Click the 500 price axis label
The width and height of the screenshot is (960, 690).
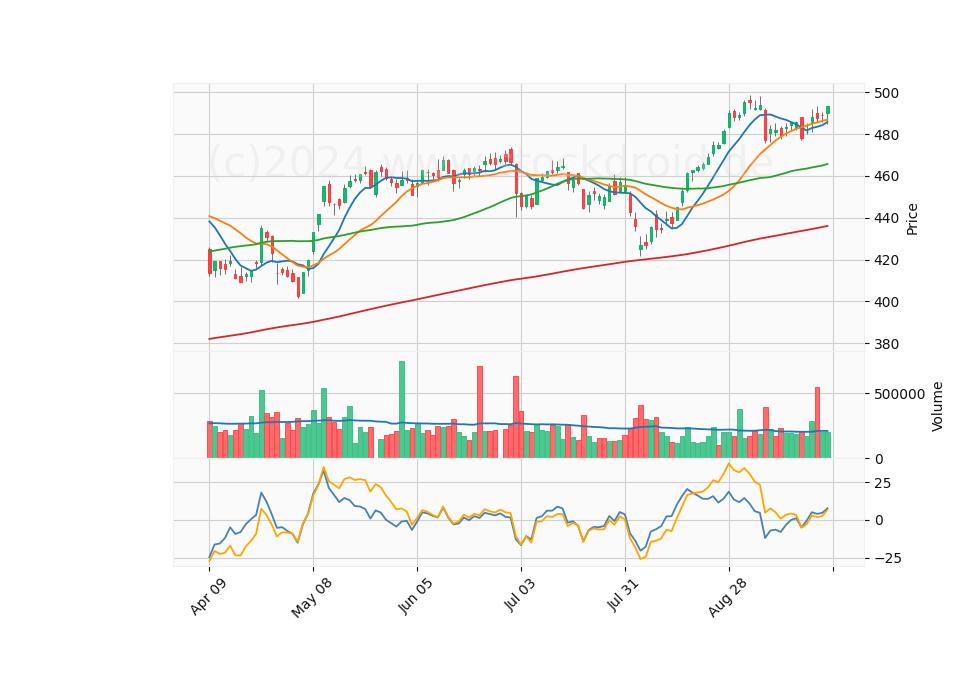coord(887,93)
